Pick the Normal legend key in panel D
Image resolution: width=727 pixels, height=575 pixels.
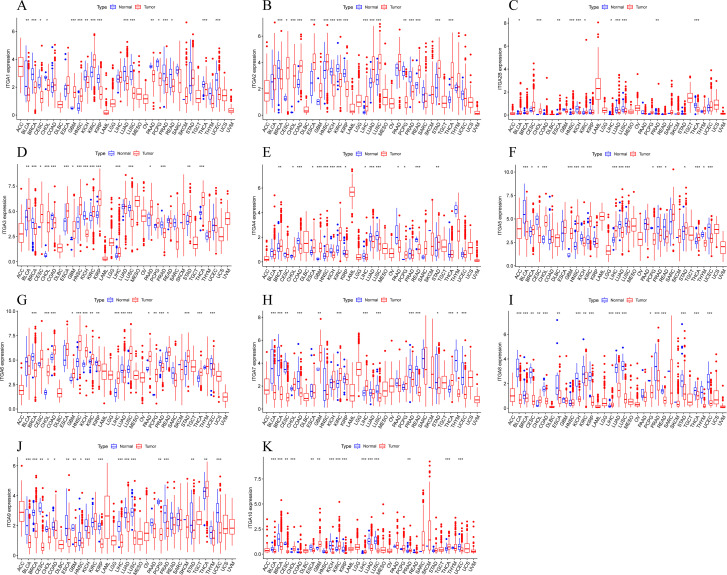point(111,153)
